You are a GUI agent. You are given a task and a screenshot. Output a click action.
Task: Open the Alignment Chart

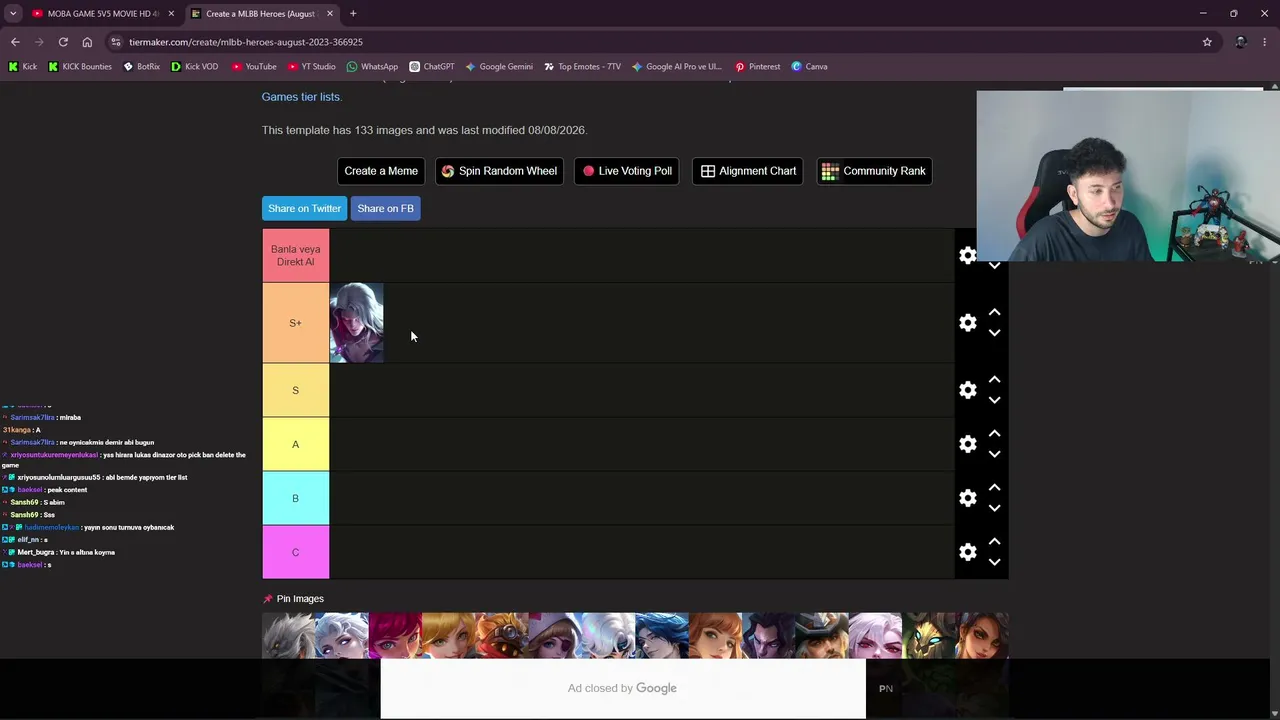pyautogui.click(x=748, y=171)
